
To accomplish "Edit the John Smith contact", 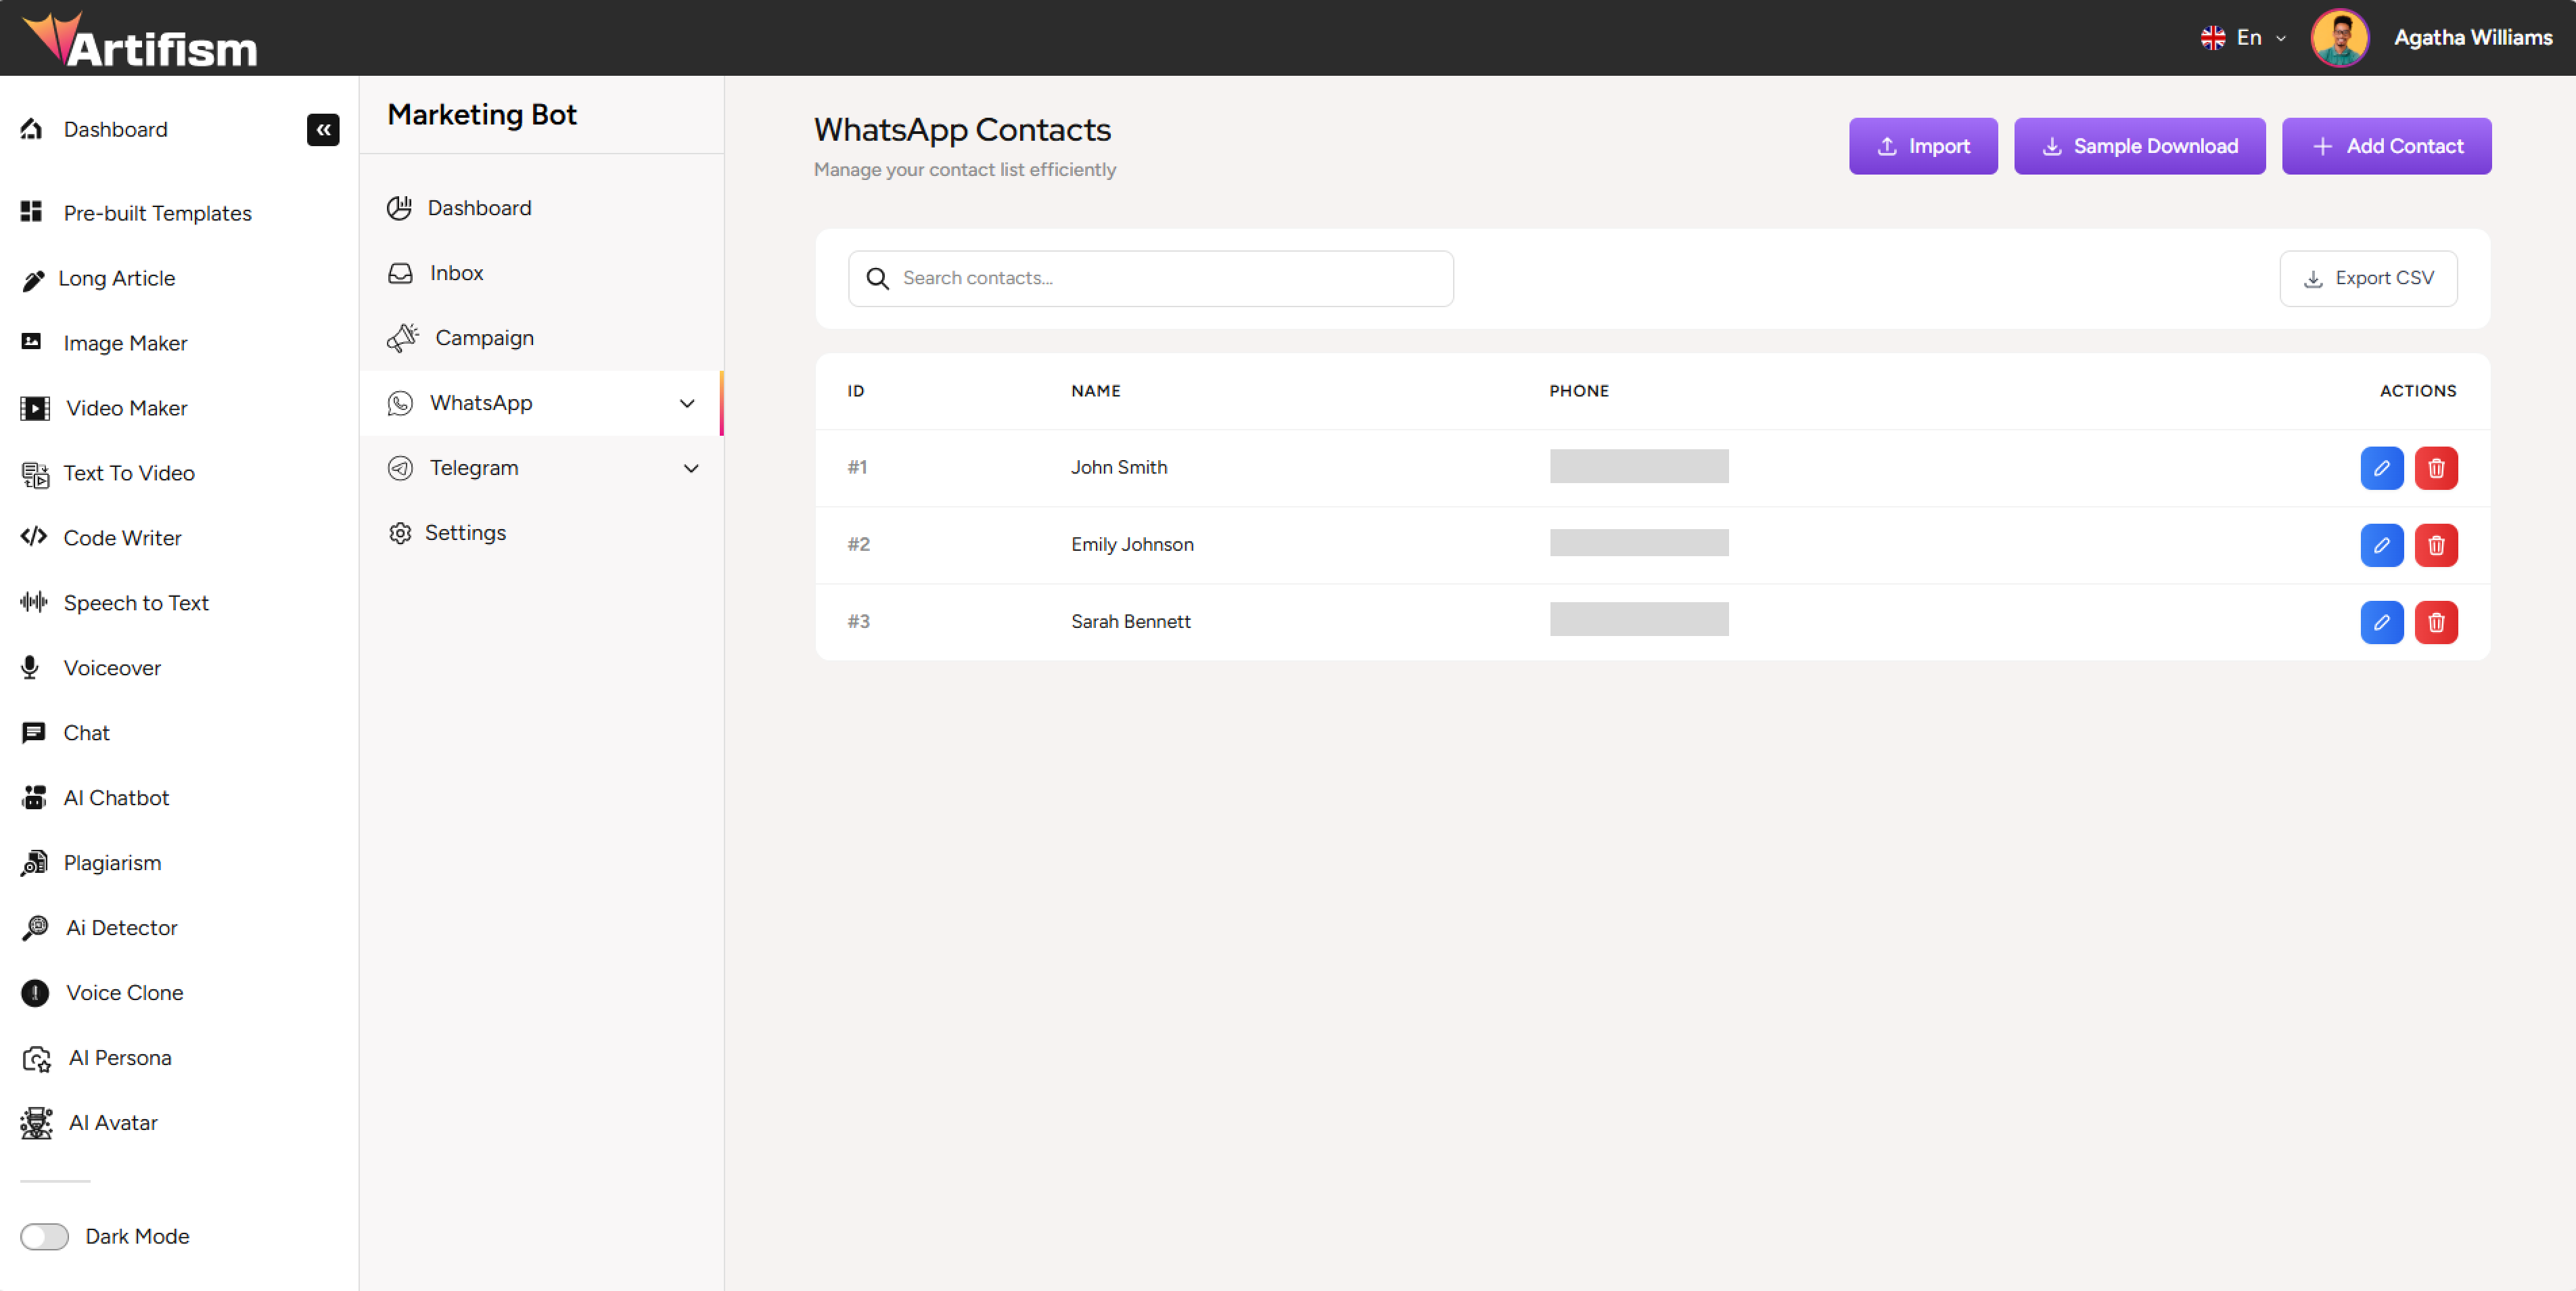I will tap(2381, 468).
